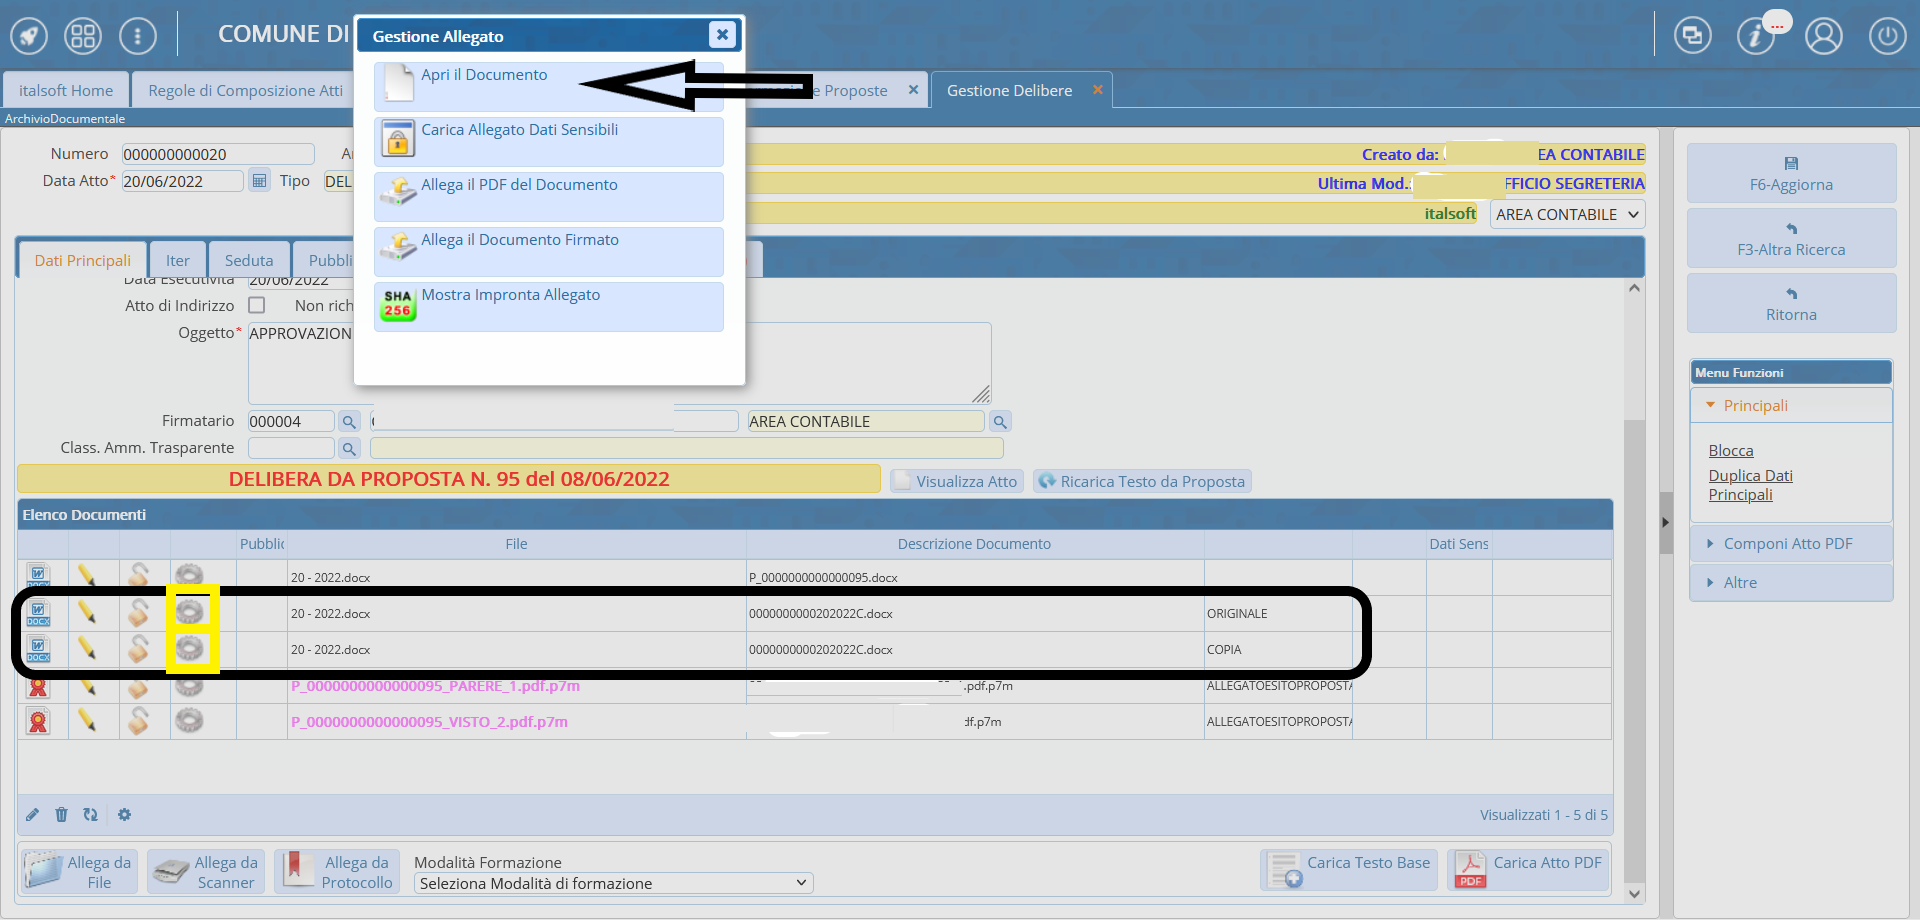The height and width of the screenshot is (920, 1920).
Task: Switch to the Seduta tab
Action: [249, 261]
